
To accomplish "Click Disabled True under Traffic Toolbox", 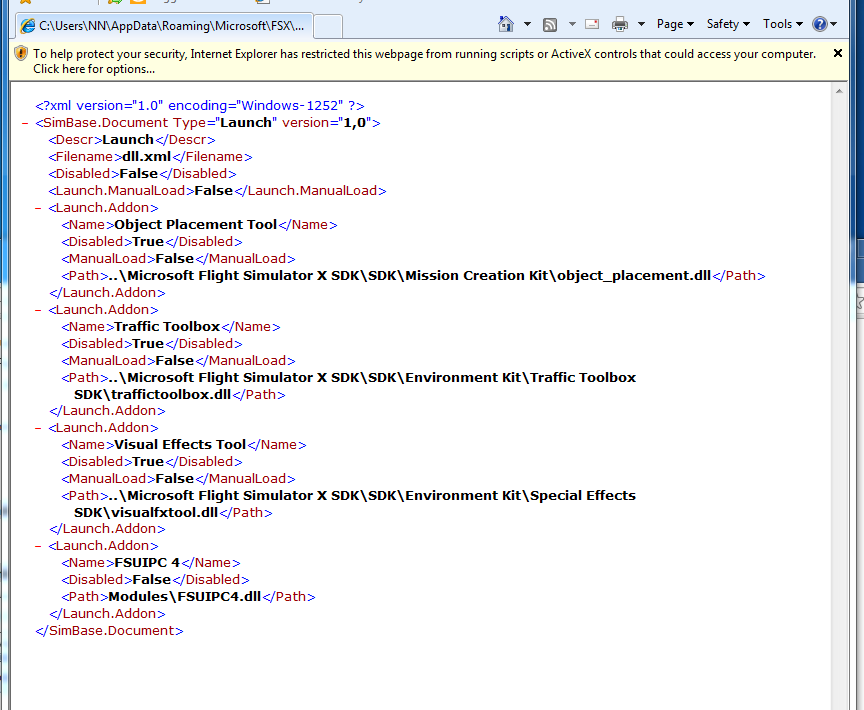I will point(152,344).
